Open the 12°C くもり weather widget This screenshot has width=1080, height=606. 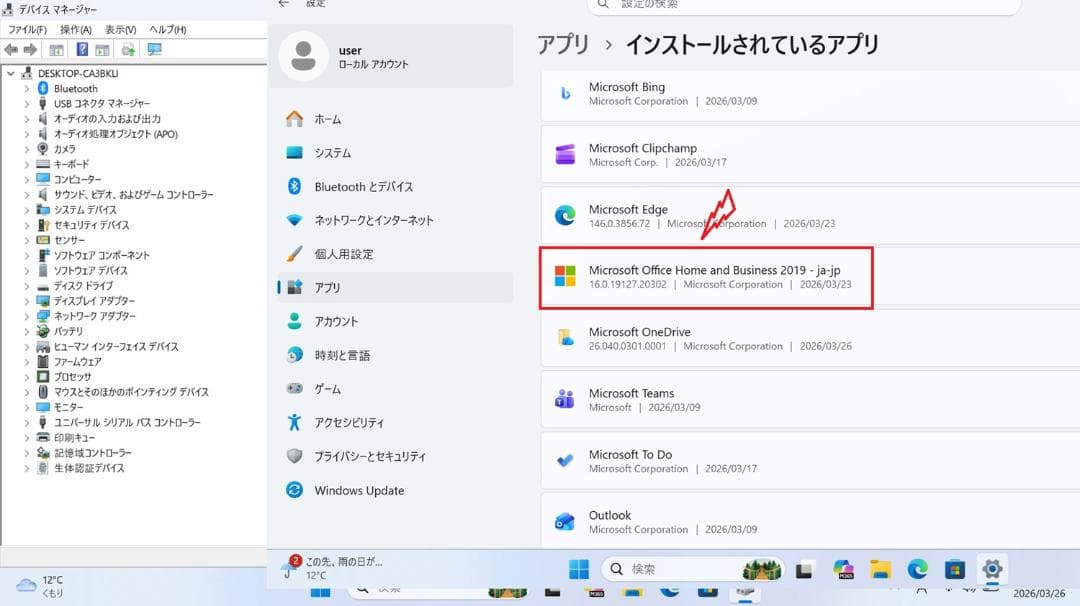pos(41,586)
